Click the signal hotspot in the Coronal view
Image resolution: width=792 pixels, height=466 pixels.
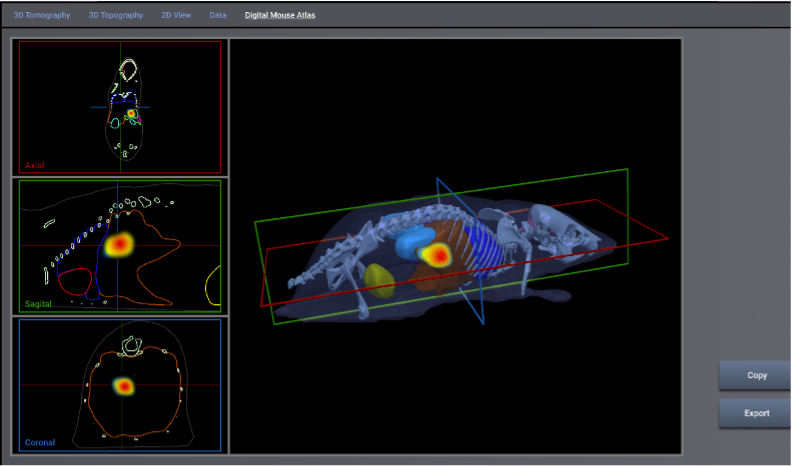click(123, 385)
